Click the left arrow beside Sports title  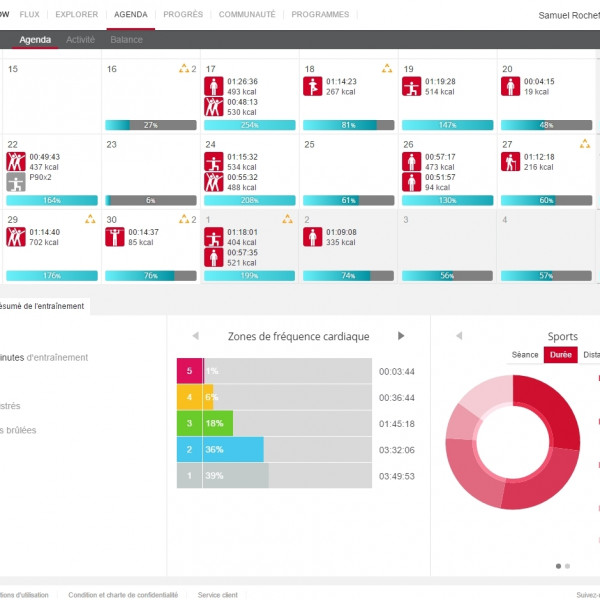[459, 336]
